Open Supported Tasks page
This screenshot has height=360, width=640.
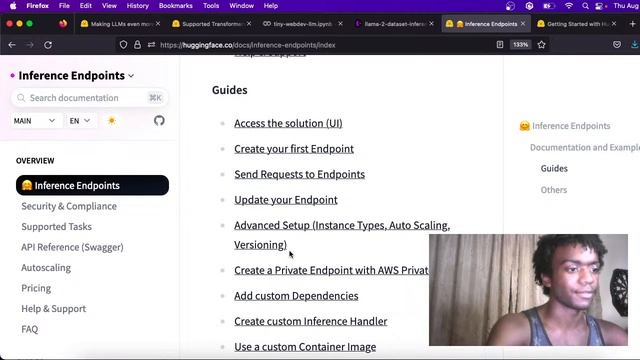[56, 227]
